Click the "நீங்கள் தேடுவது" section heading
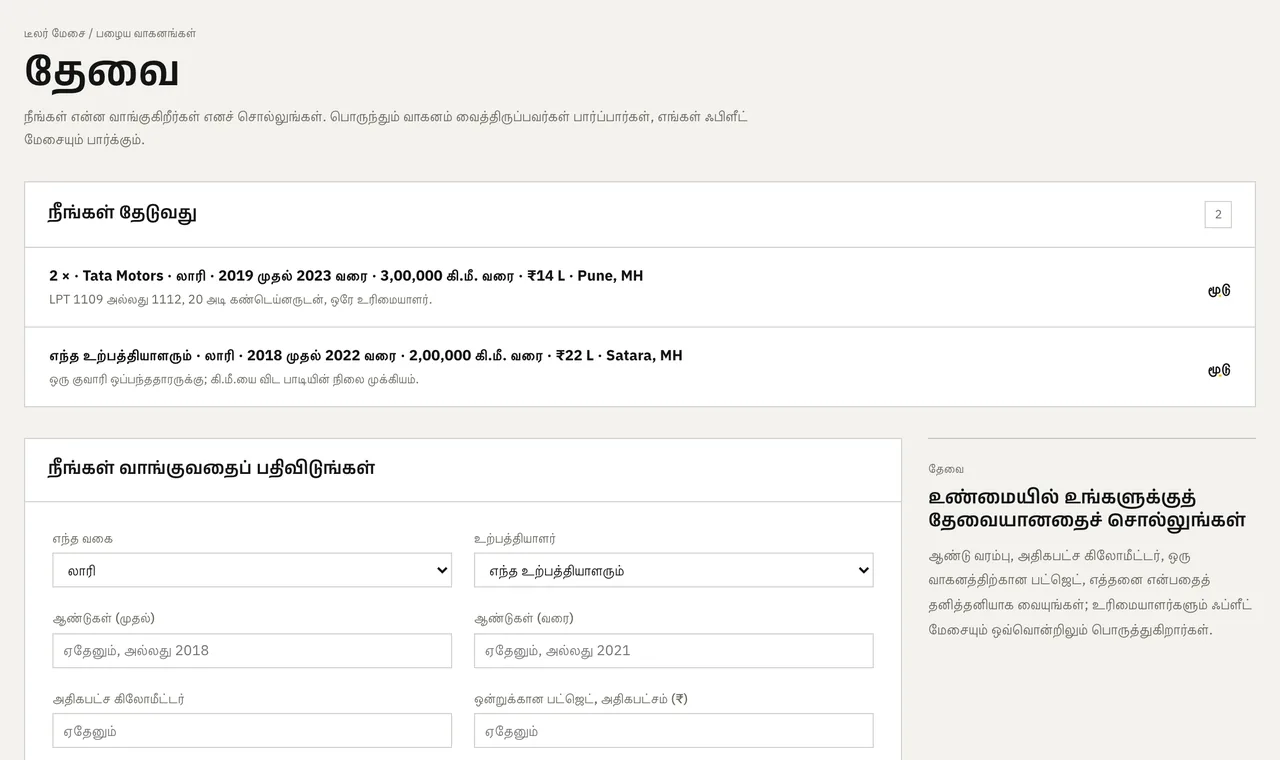This screenshot has width=1280, height=760. (122, 213)
